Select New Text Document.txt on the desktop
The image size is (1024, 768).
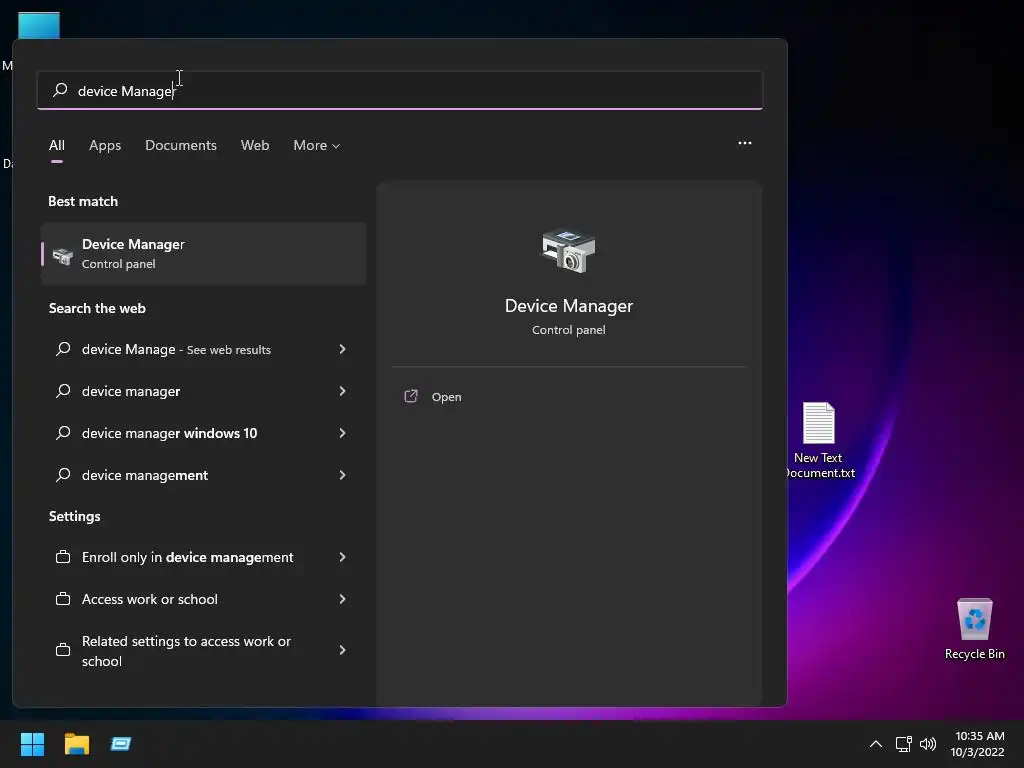tap(818, 441)
